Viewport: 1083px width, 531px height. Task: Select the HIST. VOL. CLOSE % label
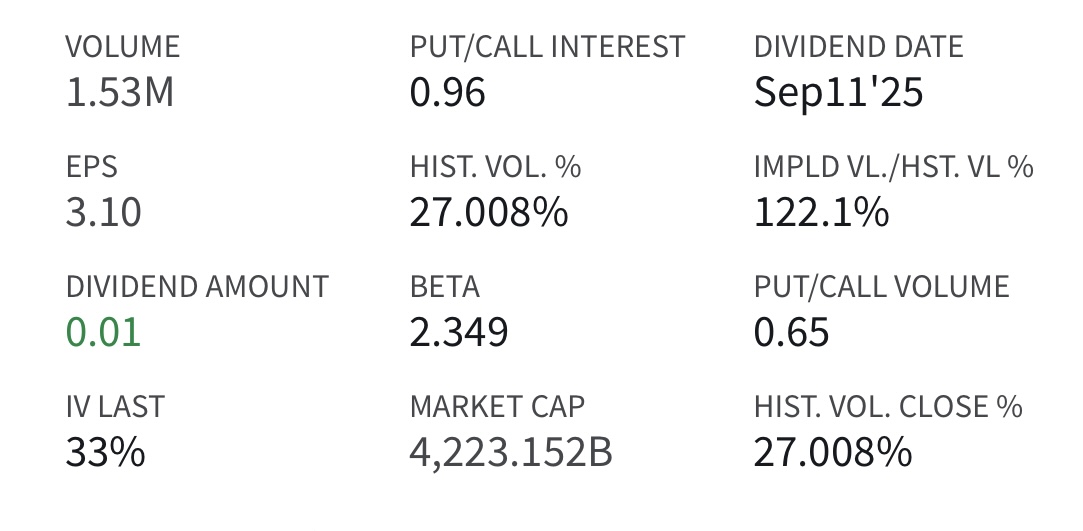pyautogui.click(x=888, y=407)
